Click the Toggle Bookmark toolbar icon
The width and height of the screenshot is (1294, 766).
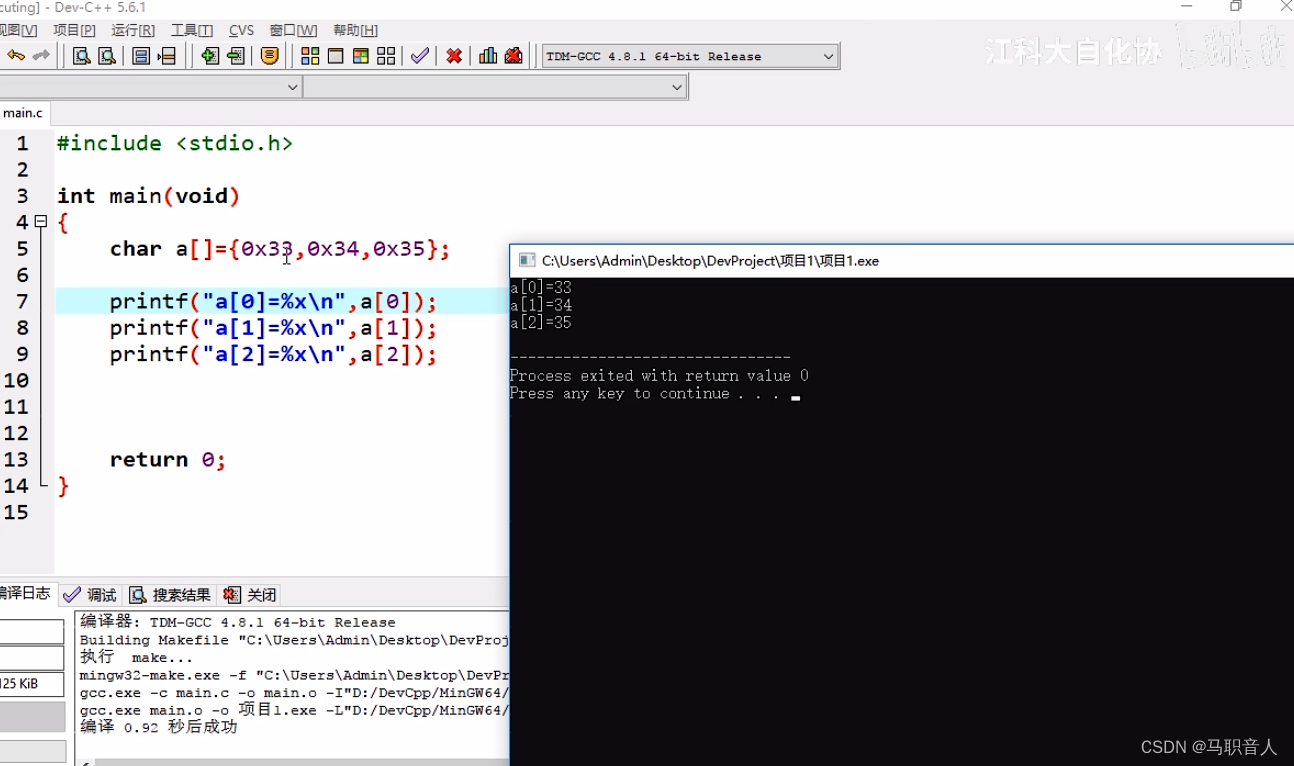(x=141, y=56)
